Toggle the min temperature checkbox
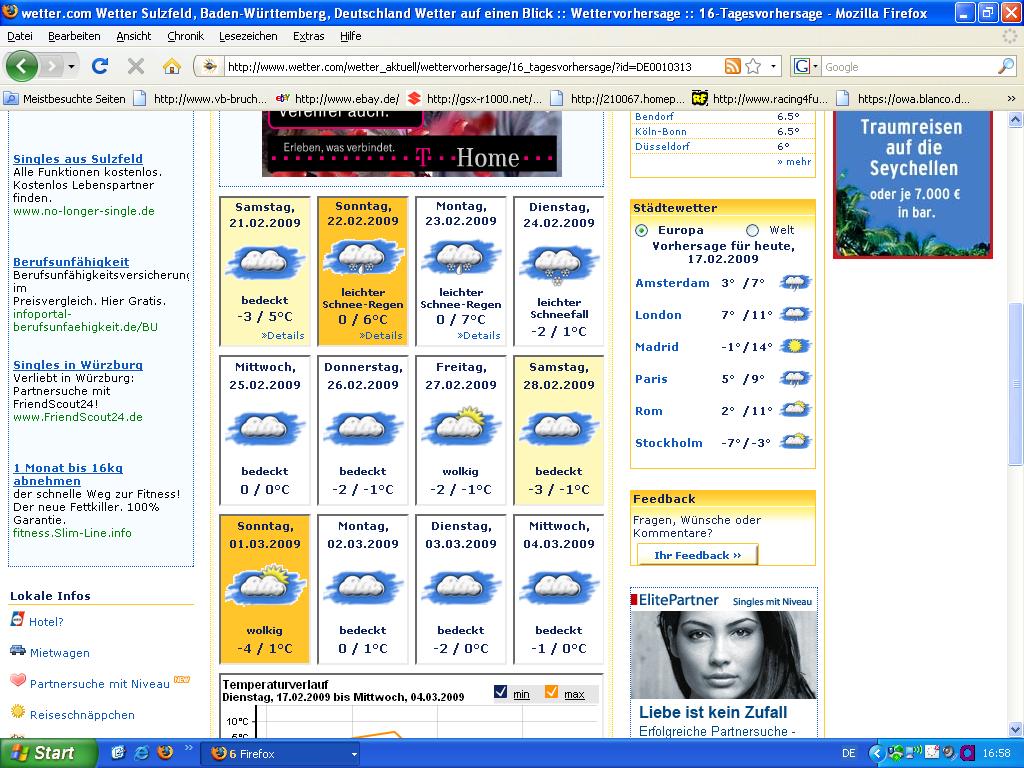This screenshot has width=1024, height=768. (501, 692)
